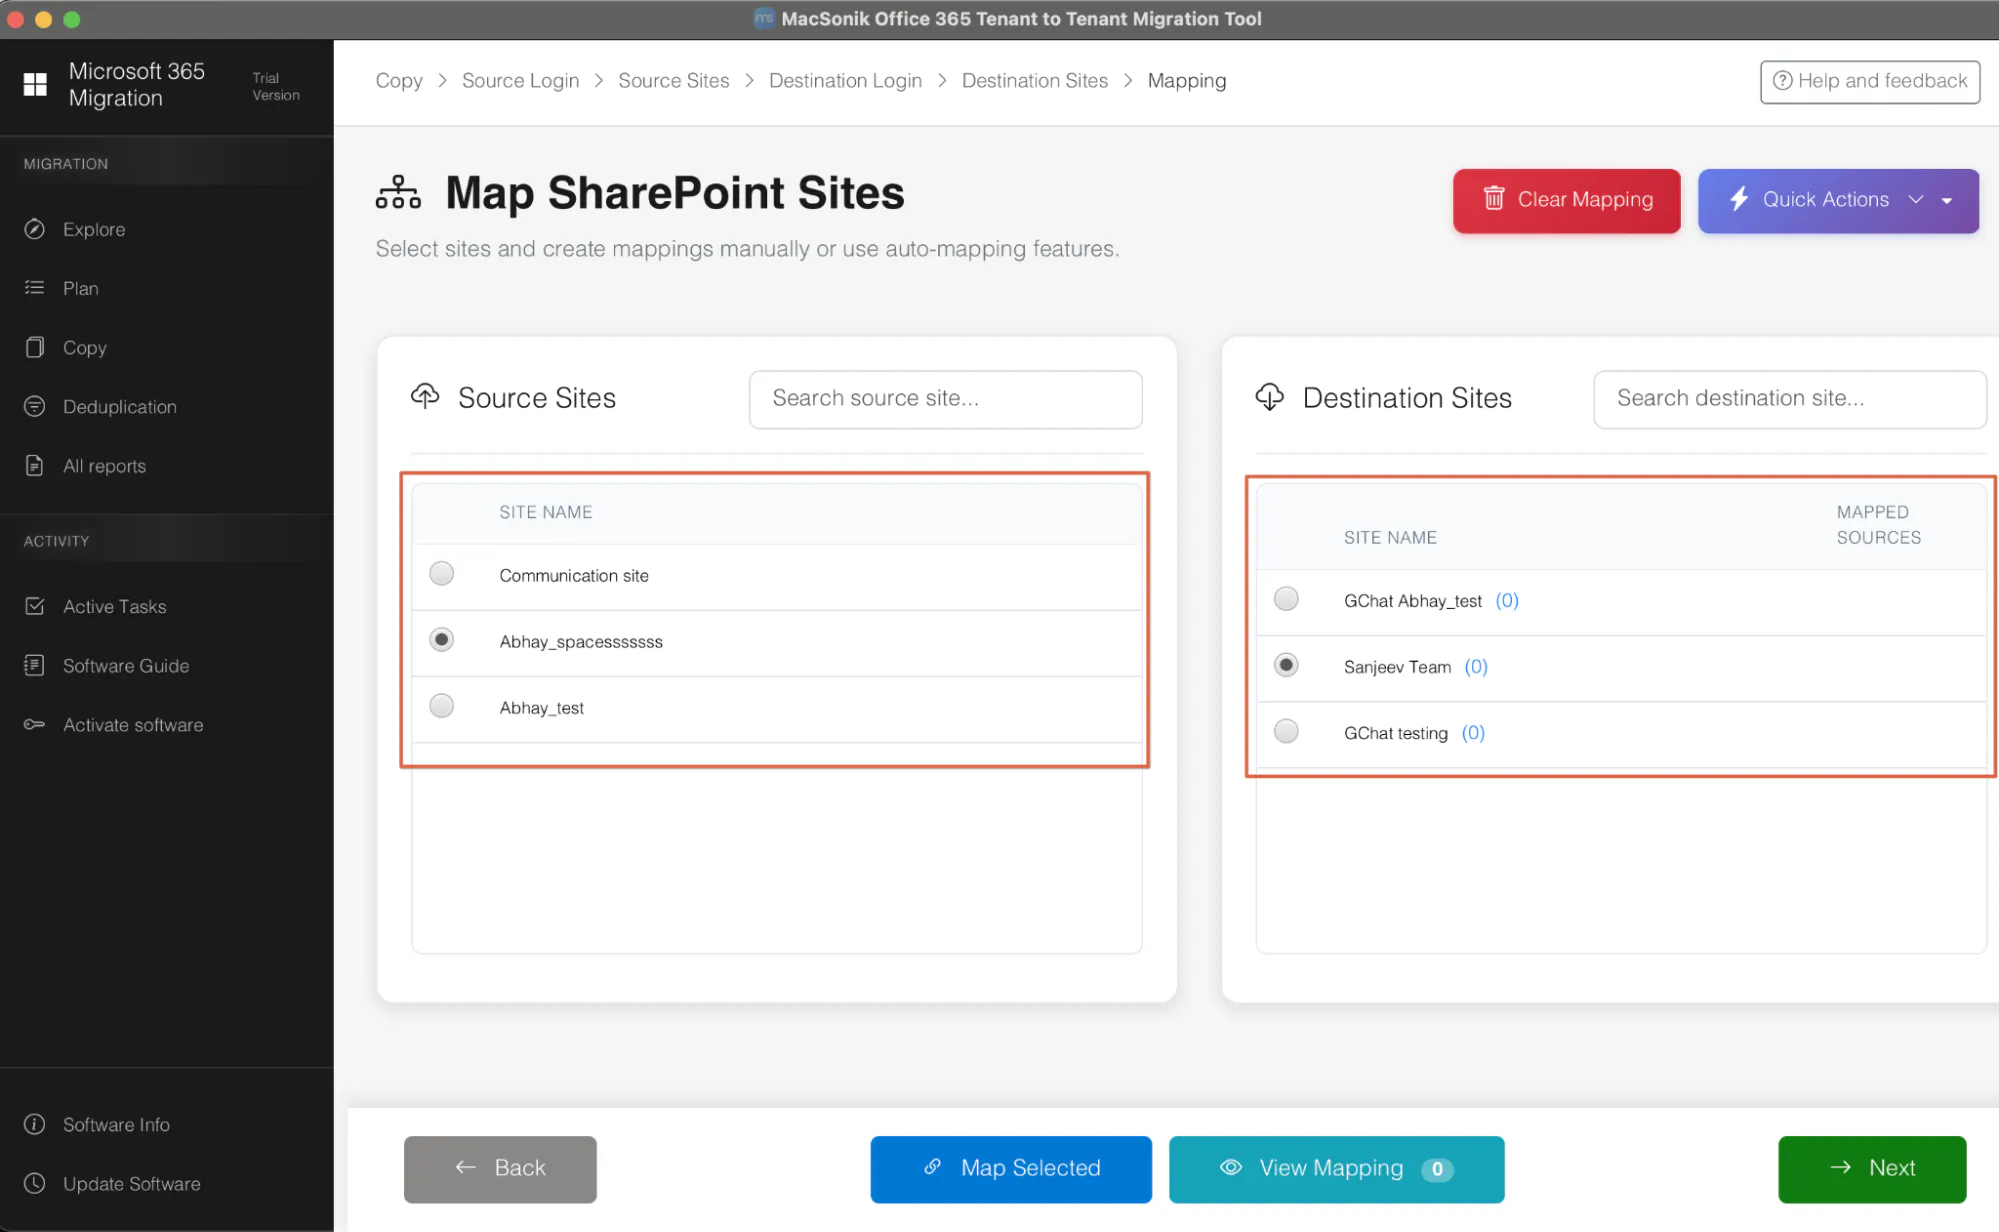Go to Source Sites breadcrumb step
Image resolution: width=1999 pixels, height=1232 pixels.
pyautogui.click(x=673, y=80)
